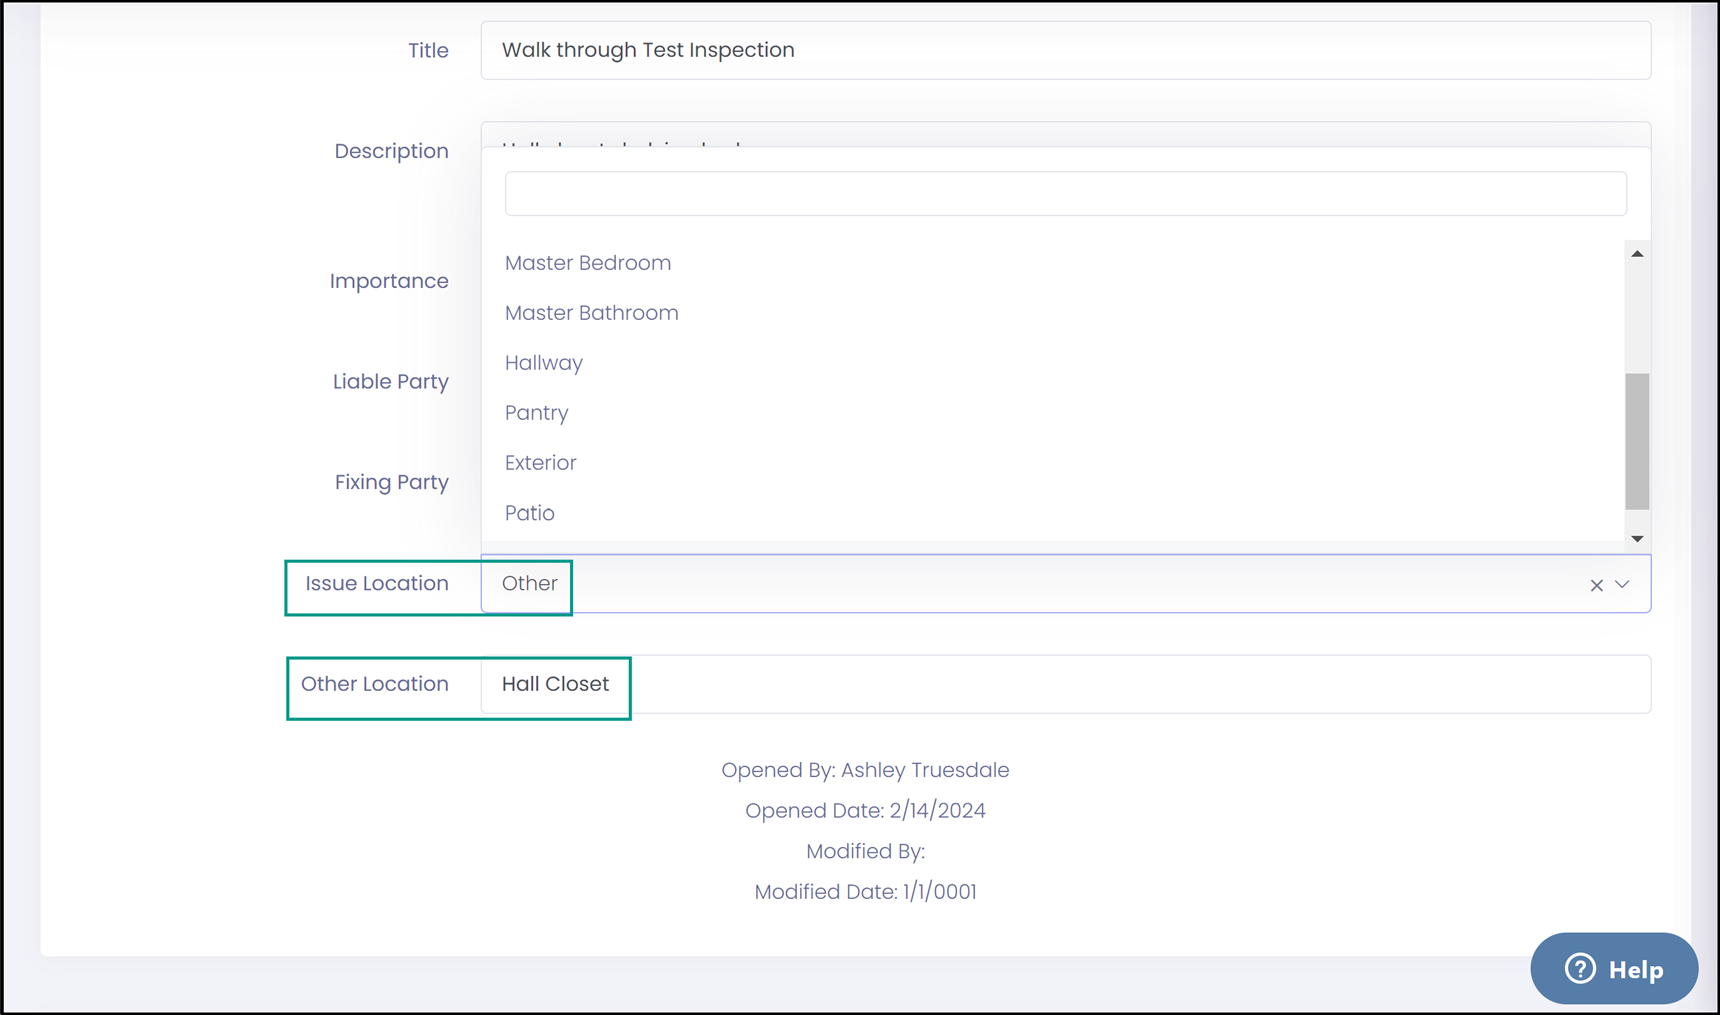The height and width of the screenshot is (1015, 1720).
Task: Click the dropdown list scroll-up arrow
Action: click(1637, 254)
